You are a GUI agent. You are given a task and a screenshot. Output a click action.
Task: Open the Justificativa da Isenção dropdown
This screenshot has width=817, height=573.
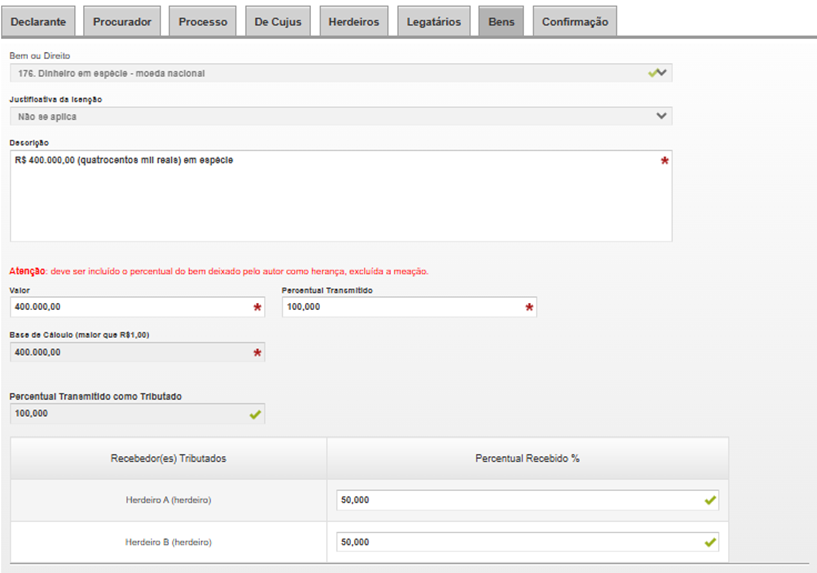[340, 116]
